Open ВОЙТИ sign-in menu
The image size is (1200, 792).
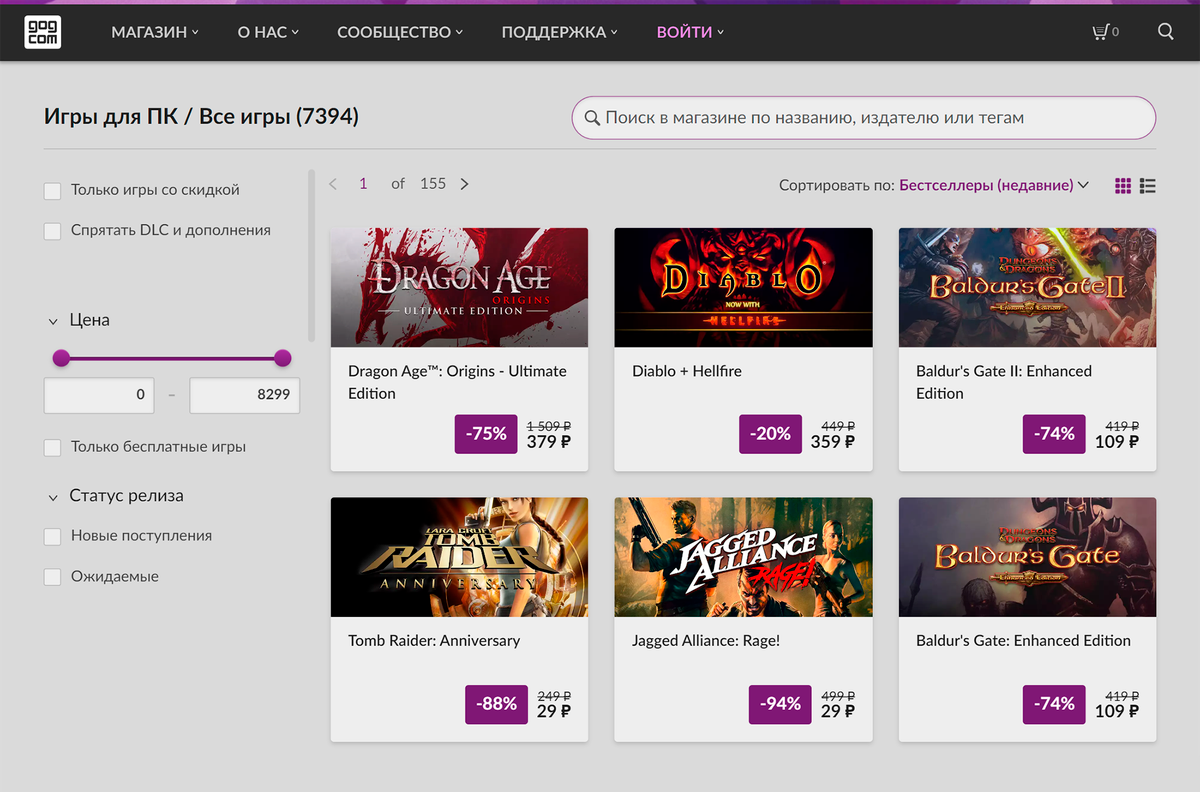691,32
